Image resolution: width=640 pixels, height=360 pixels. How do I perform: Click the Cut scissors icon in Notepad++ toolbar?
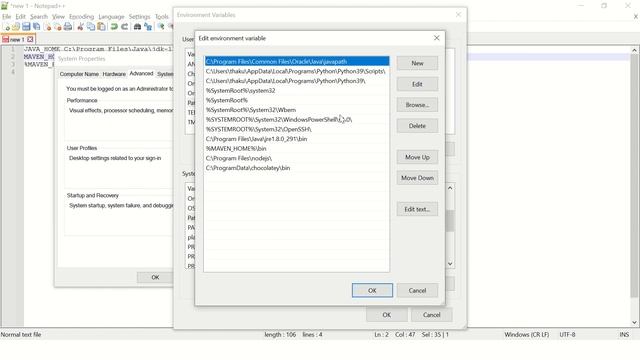point(80,27)
